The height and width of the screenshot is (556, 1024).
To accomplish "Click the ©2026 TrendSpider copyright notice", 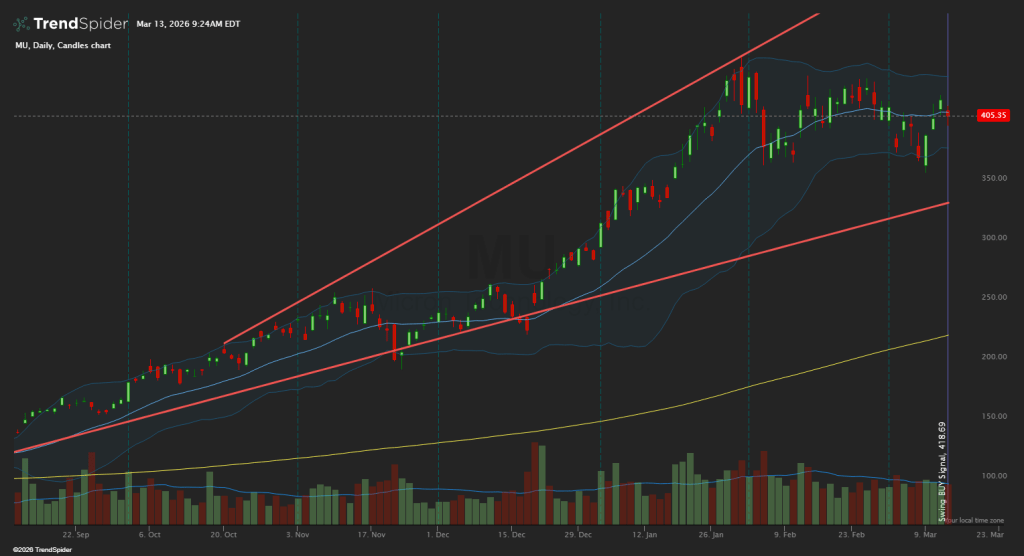I will (x=35, y=549).
